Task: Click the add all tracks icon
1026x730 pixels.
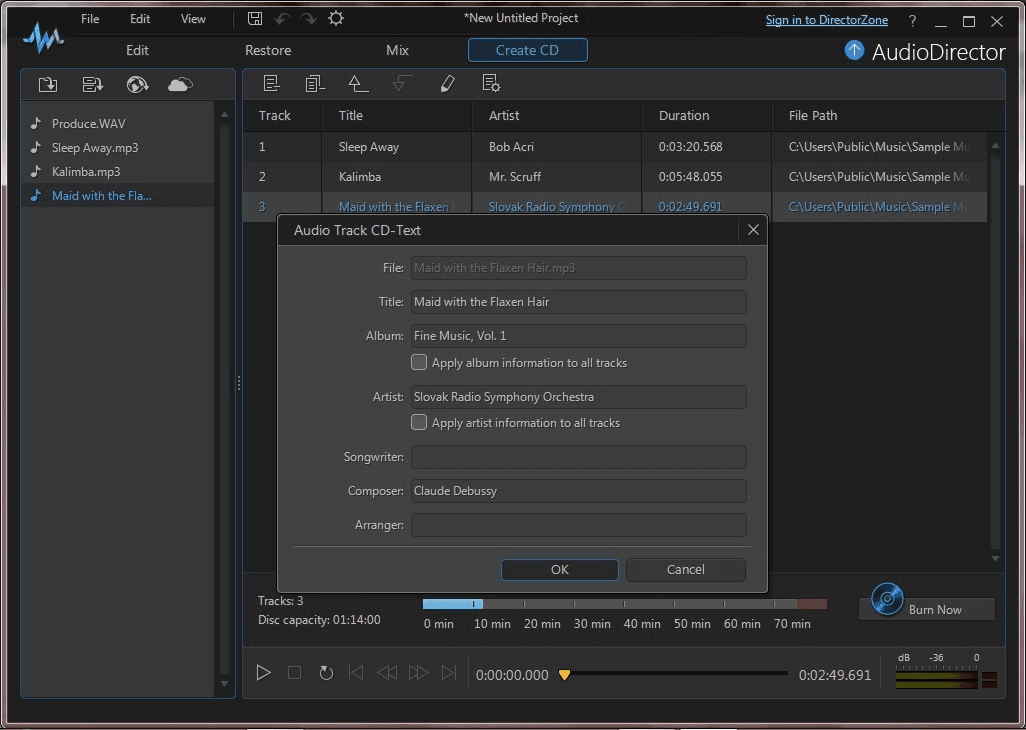Action: (315, 84)
